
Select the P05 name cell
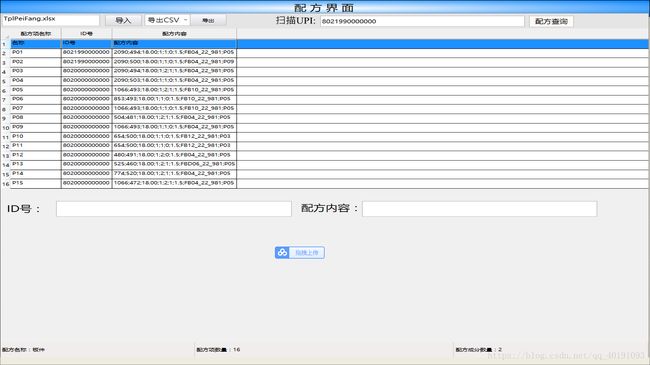point(36,90)
